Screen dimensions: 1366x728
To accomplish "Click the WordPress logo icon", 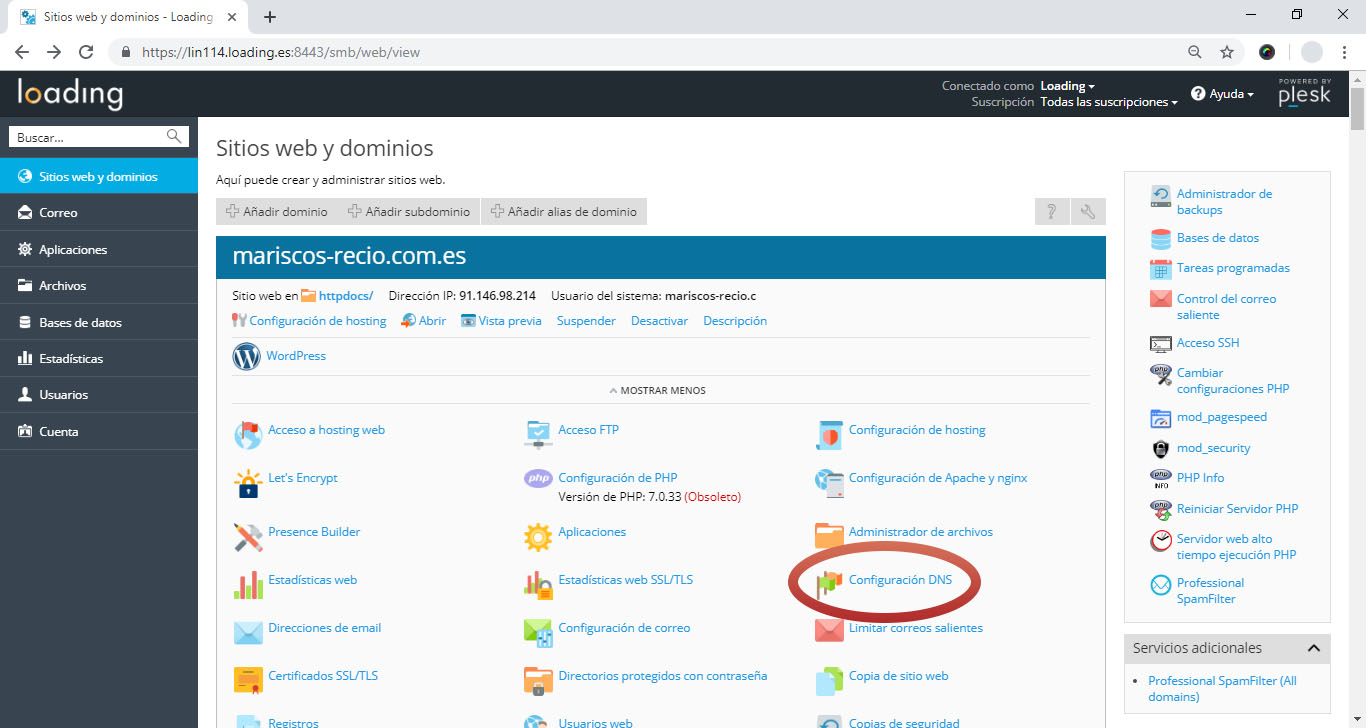I will pos(246,356).
